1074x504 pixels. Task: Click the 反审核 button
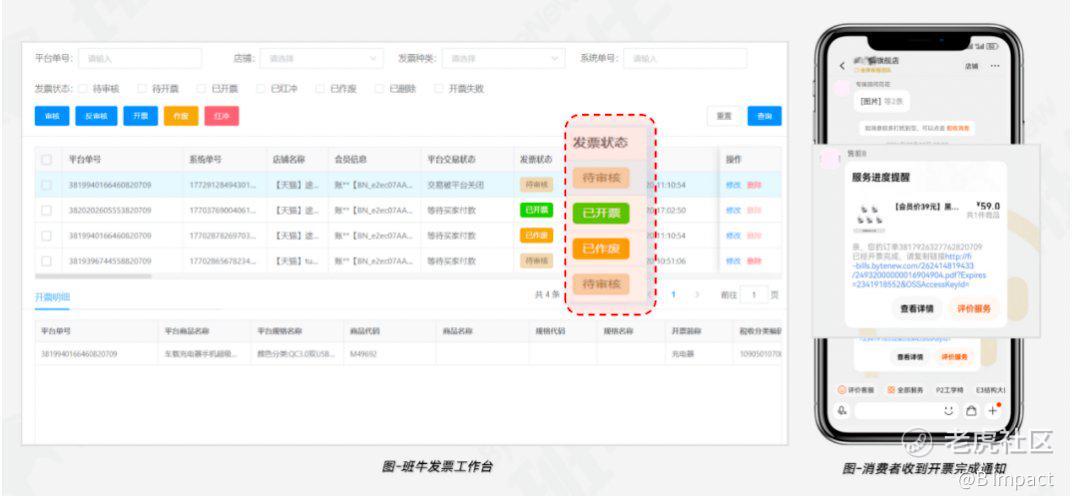(97, 116)
